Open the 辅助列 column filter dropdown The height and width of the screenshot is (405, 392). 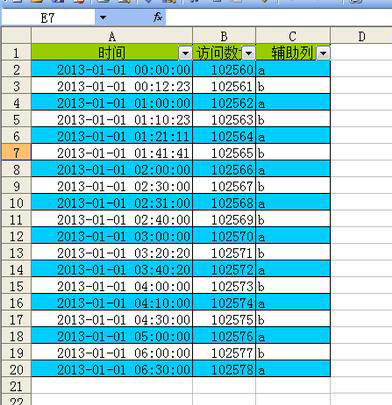323,53
